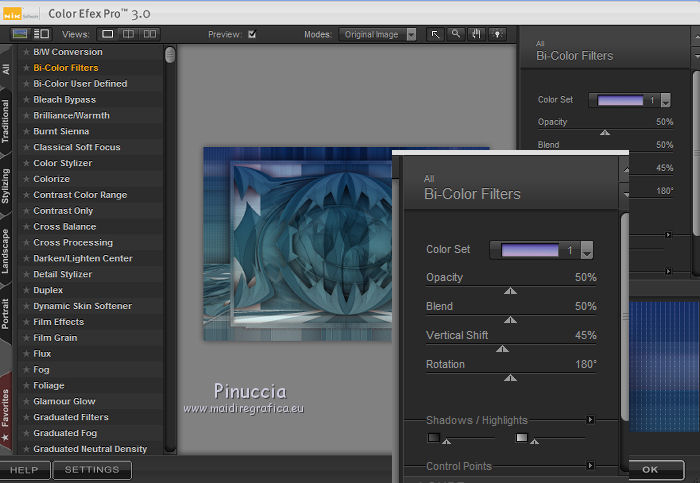Open the Traditional filter tab
The height and width of the screenshot is (483, 700).
(7, 120)
